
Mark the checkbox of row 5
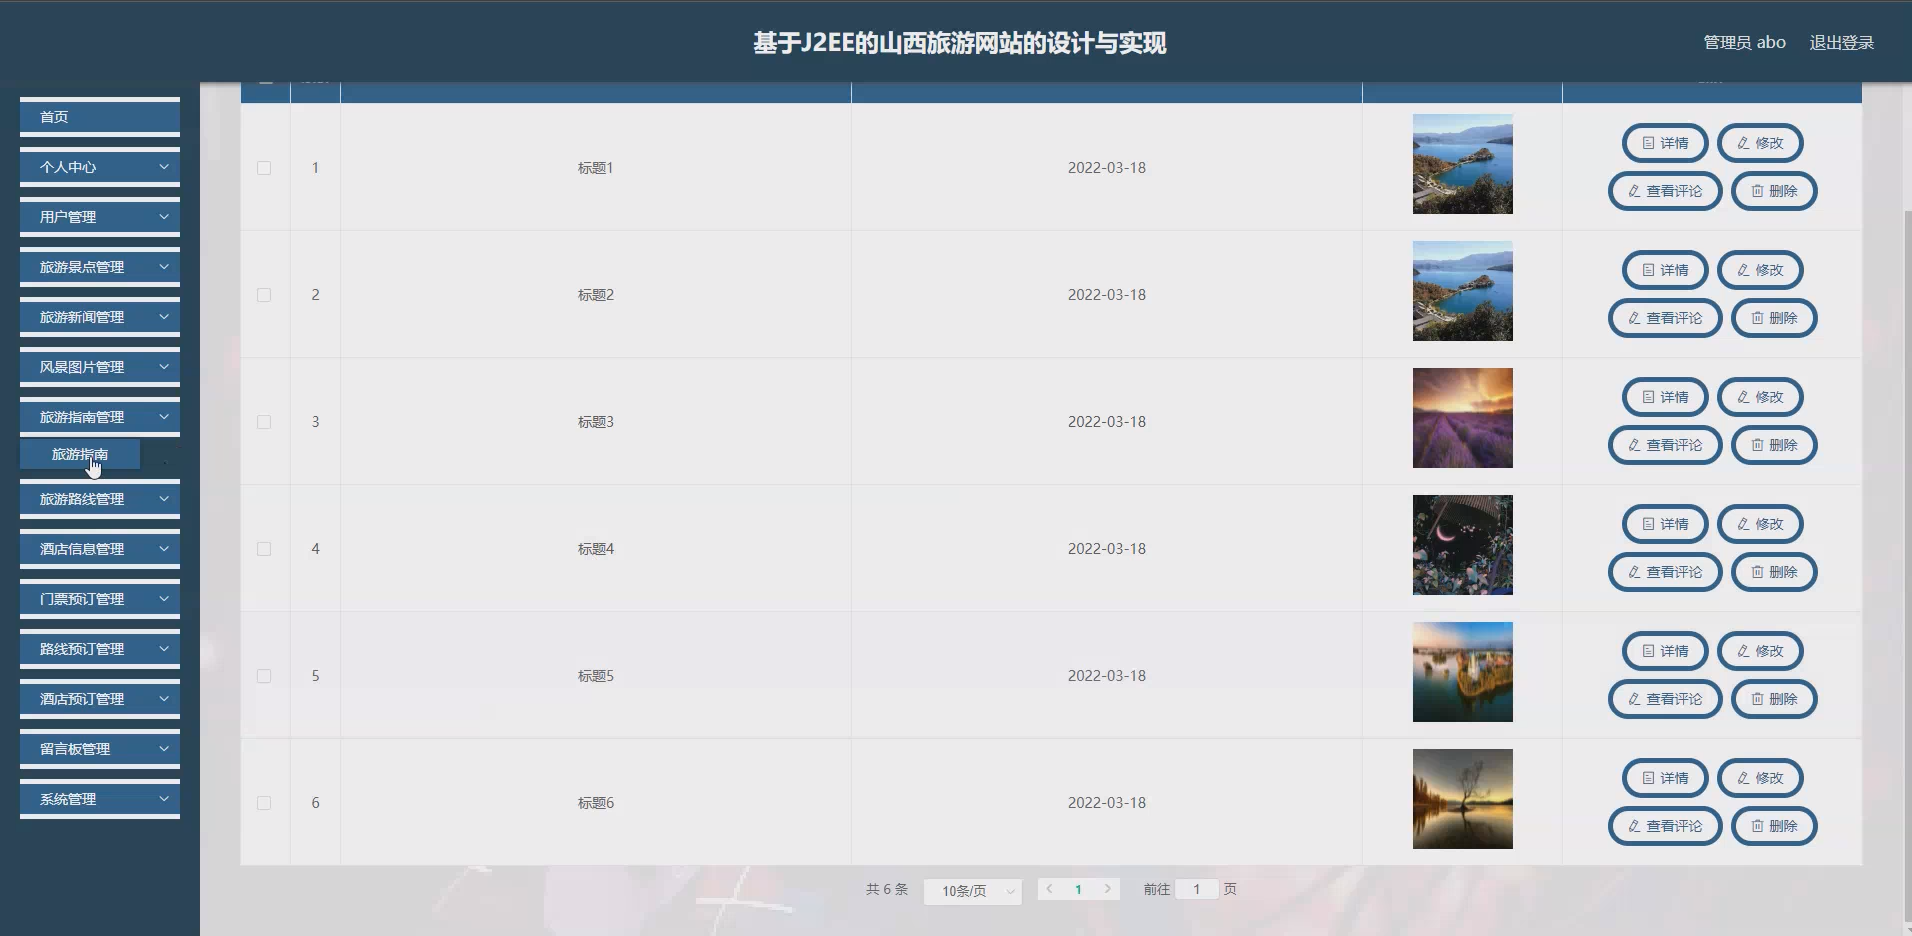(x=264, y=676)
